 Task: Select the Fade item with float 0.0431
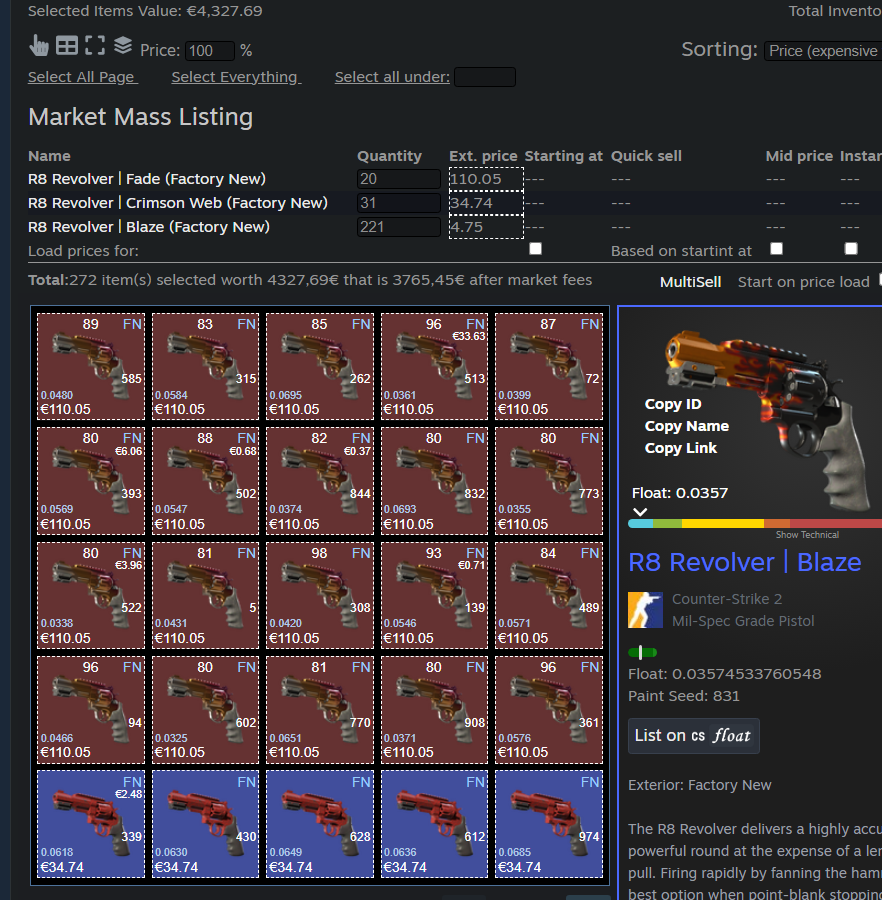coord(205,596)
